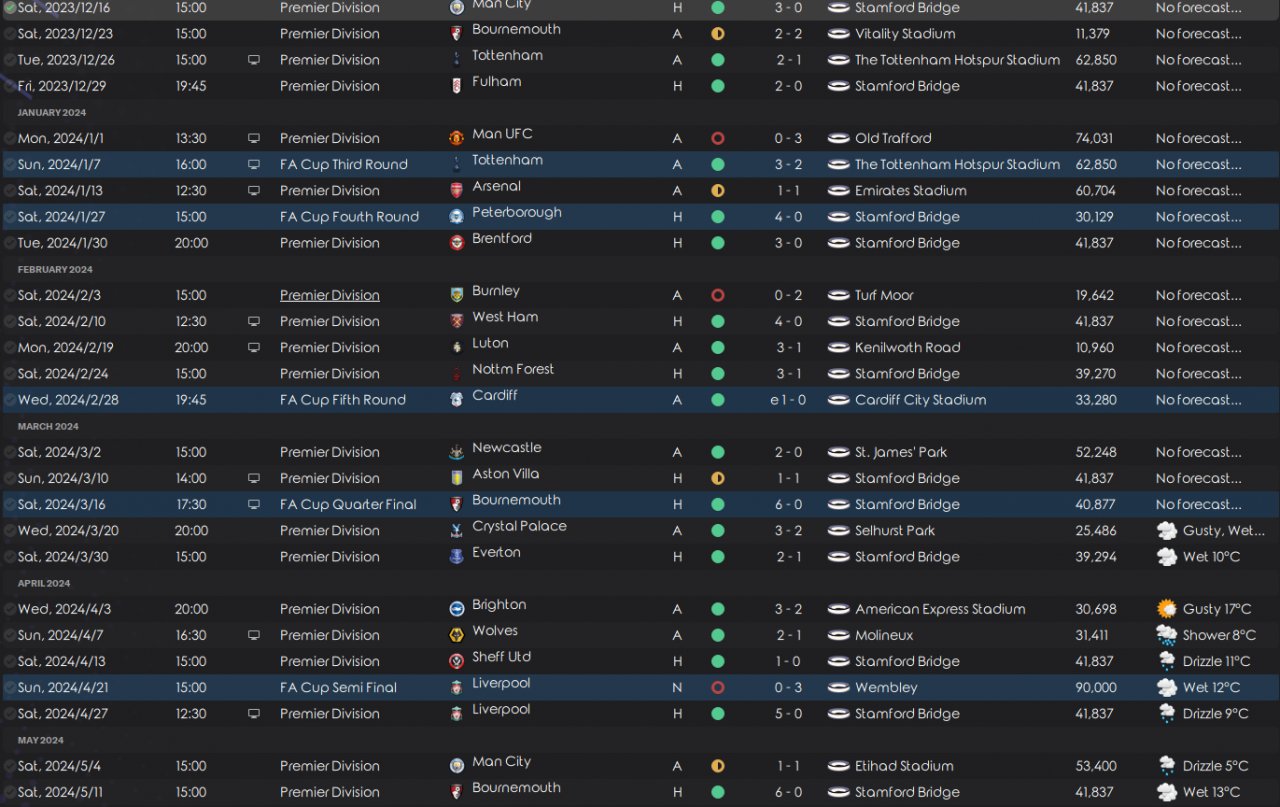Click the MAY 2024 month header
Image resolution: width=1280 pixels, height=807 pixels.
coord(41,740)
